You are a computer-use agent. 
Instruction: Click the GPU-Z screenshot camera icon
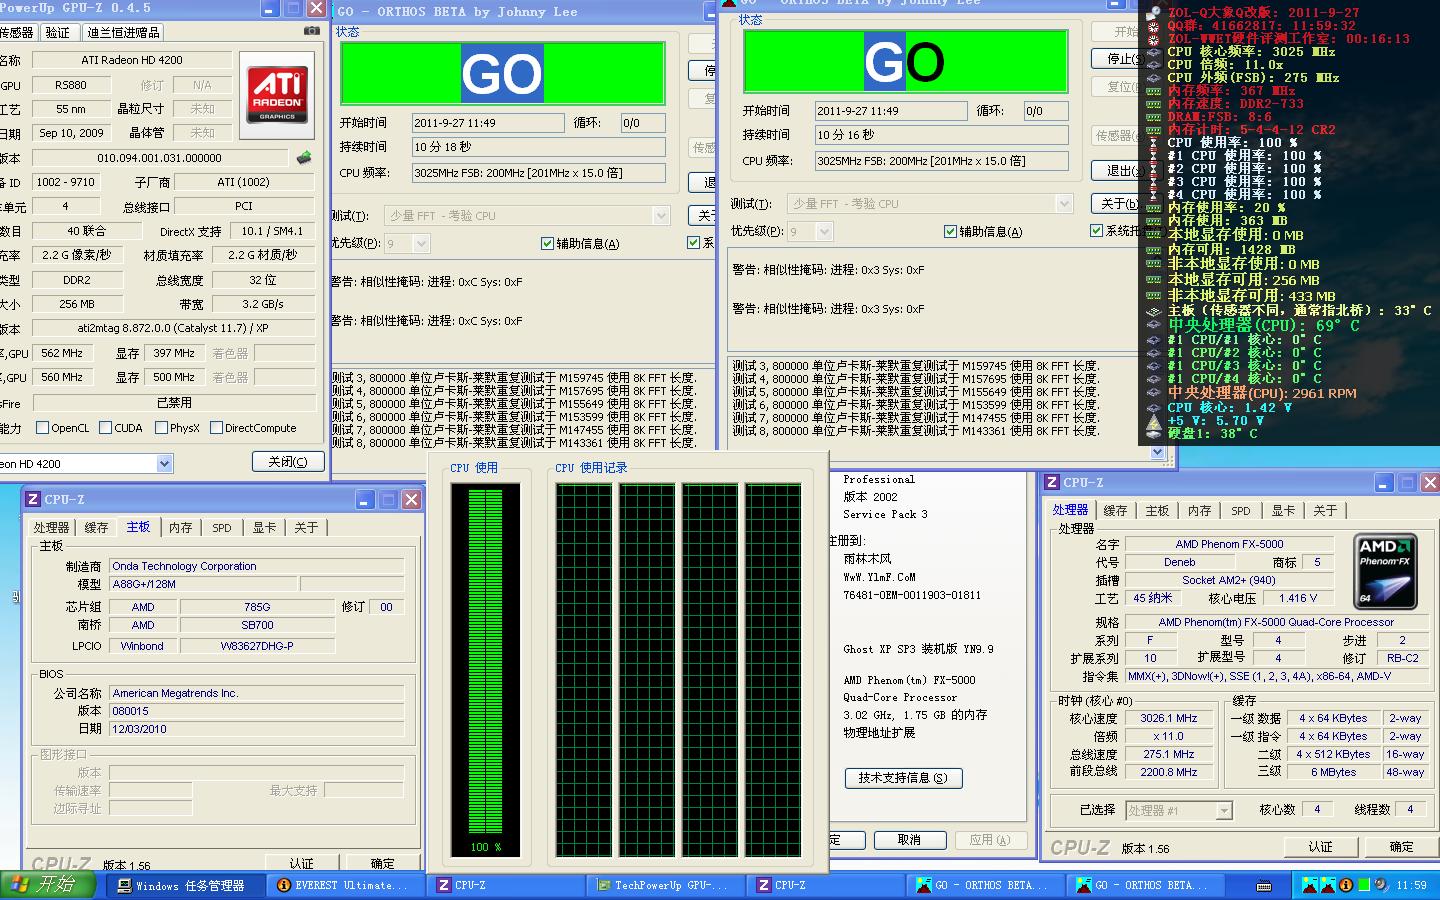click(x=312, y=31)
